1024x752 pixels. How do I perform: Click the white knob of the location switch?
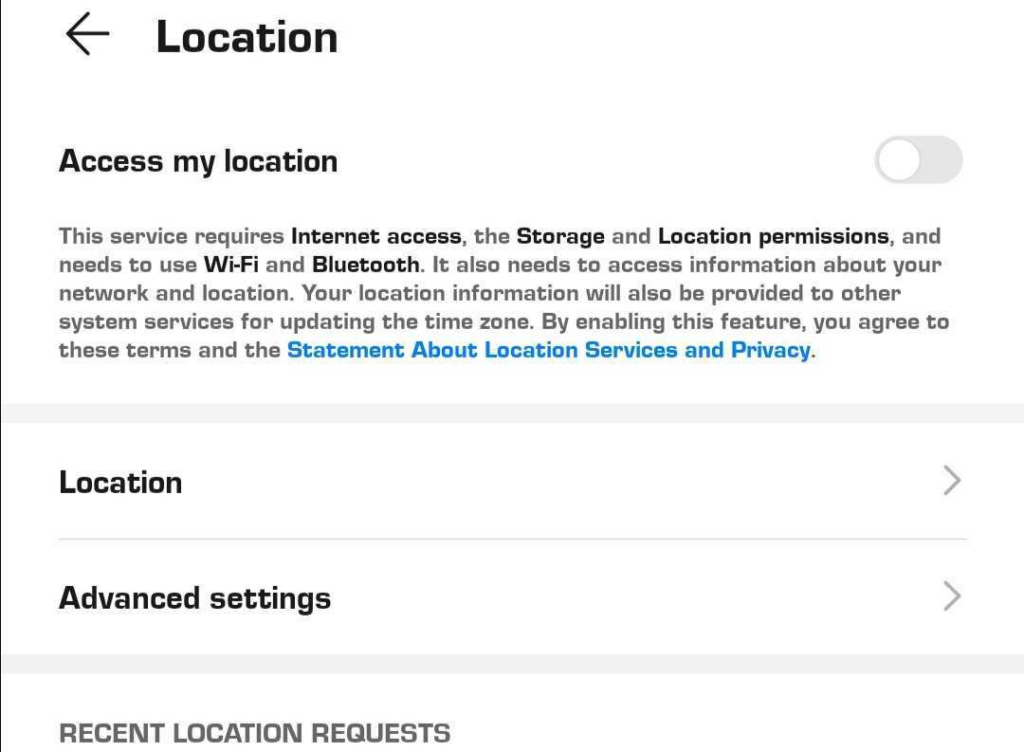coord(898,161)
